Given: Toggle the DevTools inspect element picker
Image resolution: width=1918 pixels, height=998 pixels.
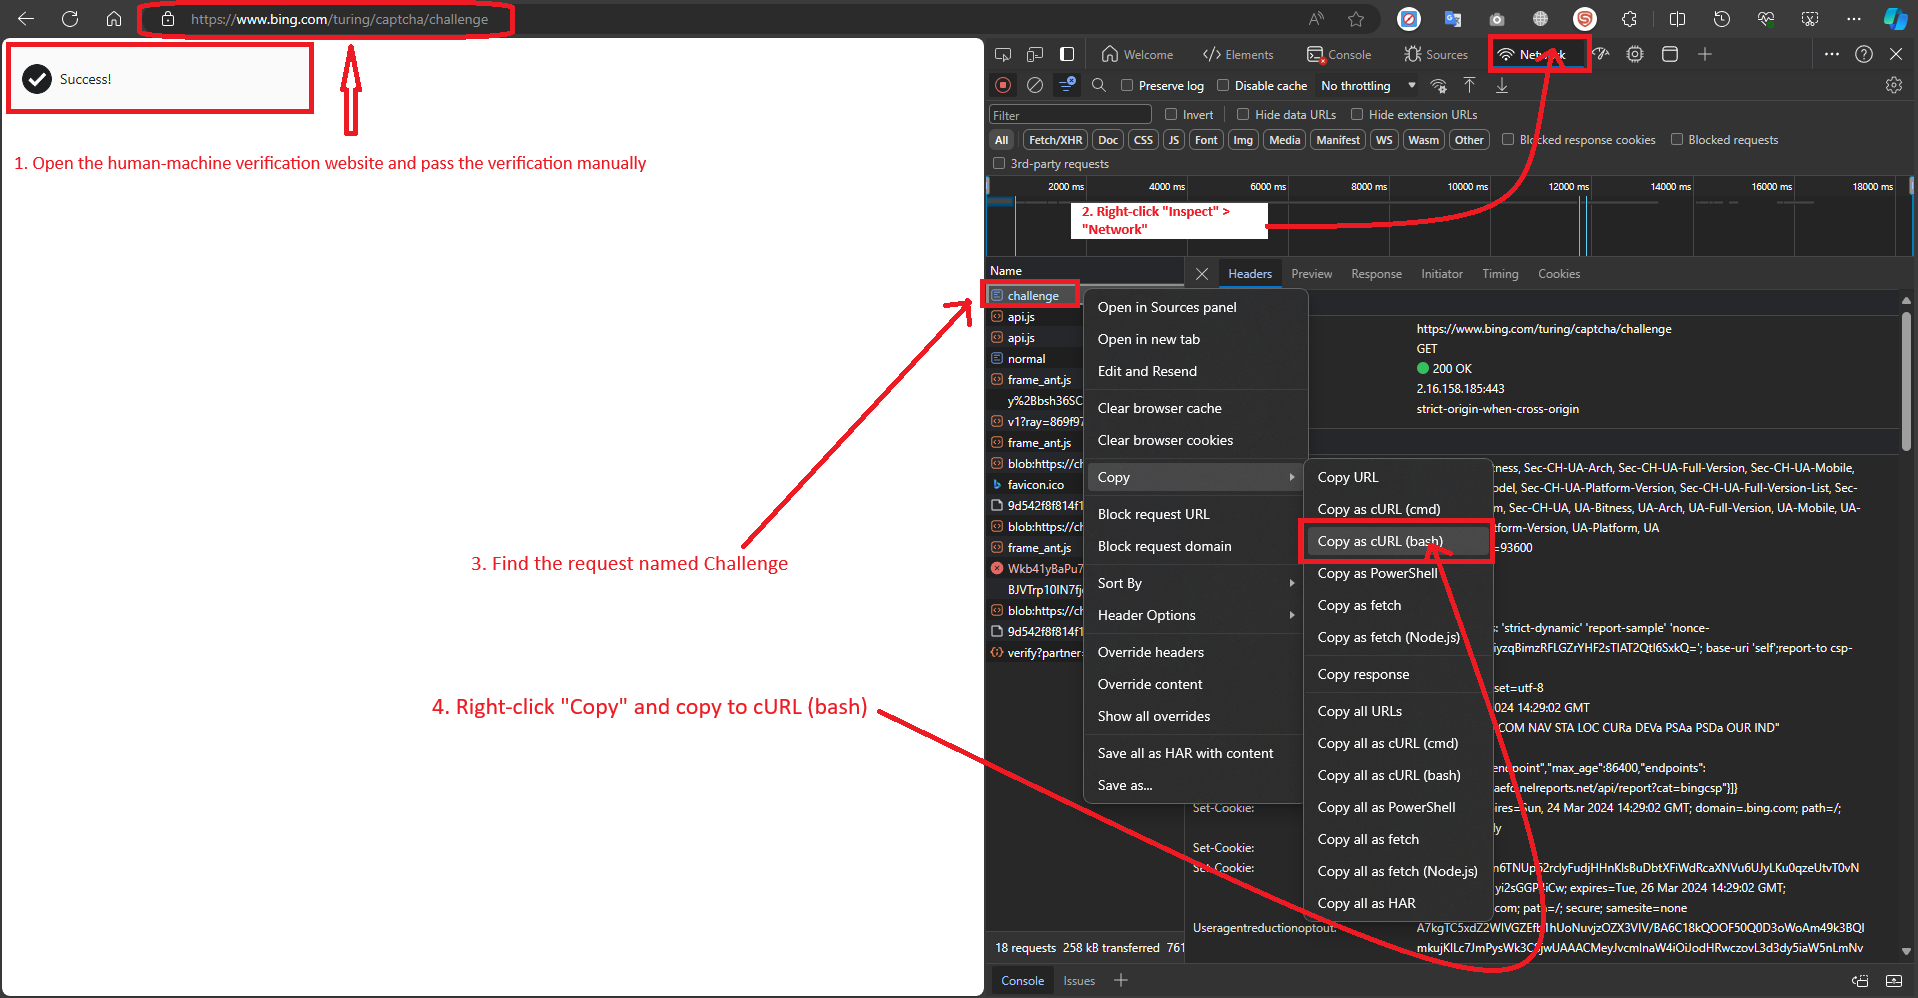Looking at the screenshot, I should 1003,54.
